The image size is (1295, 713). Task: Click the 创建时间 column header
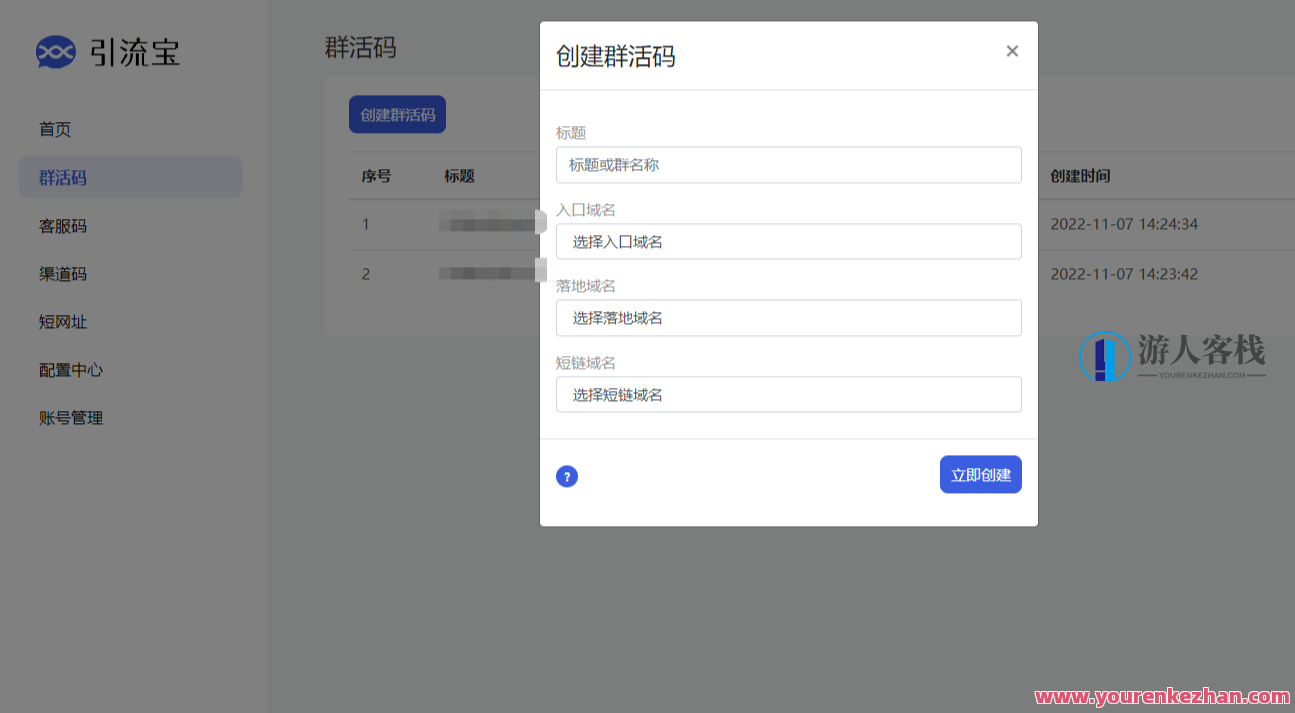[1080, 176]
